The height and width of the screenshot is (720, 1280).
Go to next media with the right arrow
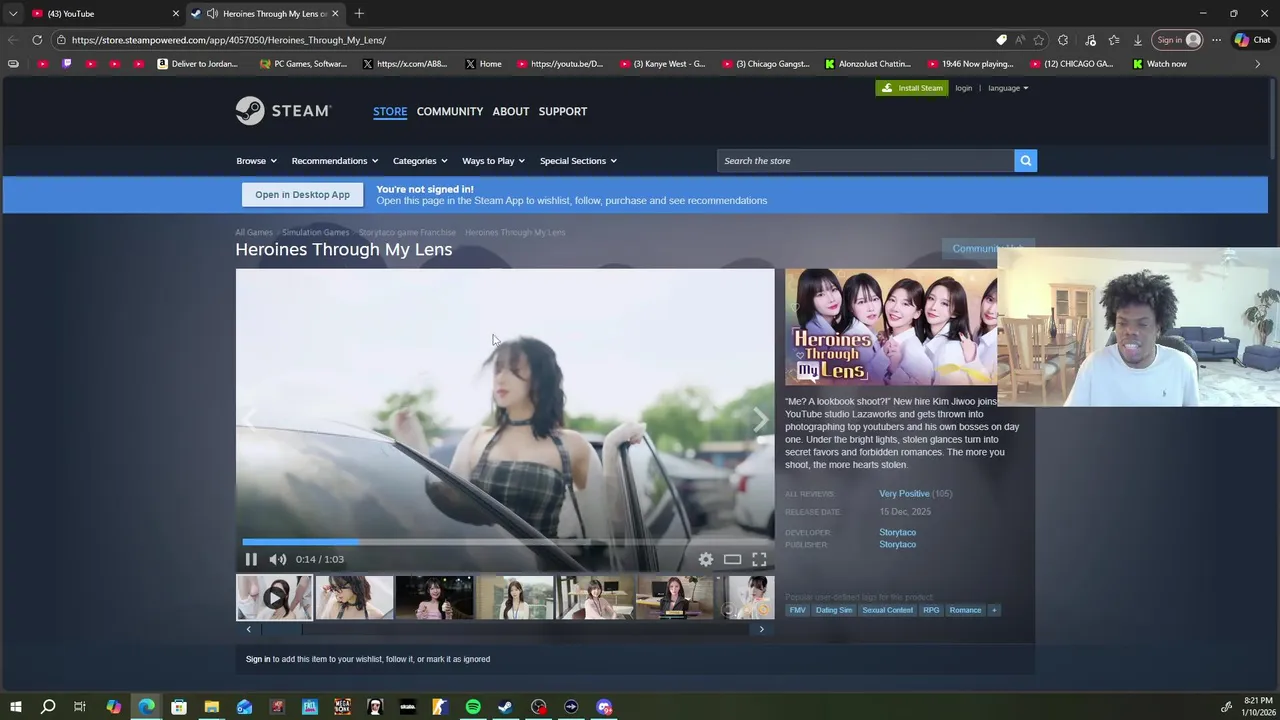760,420
